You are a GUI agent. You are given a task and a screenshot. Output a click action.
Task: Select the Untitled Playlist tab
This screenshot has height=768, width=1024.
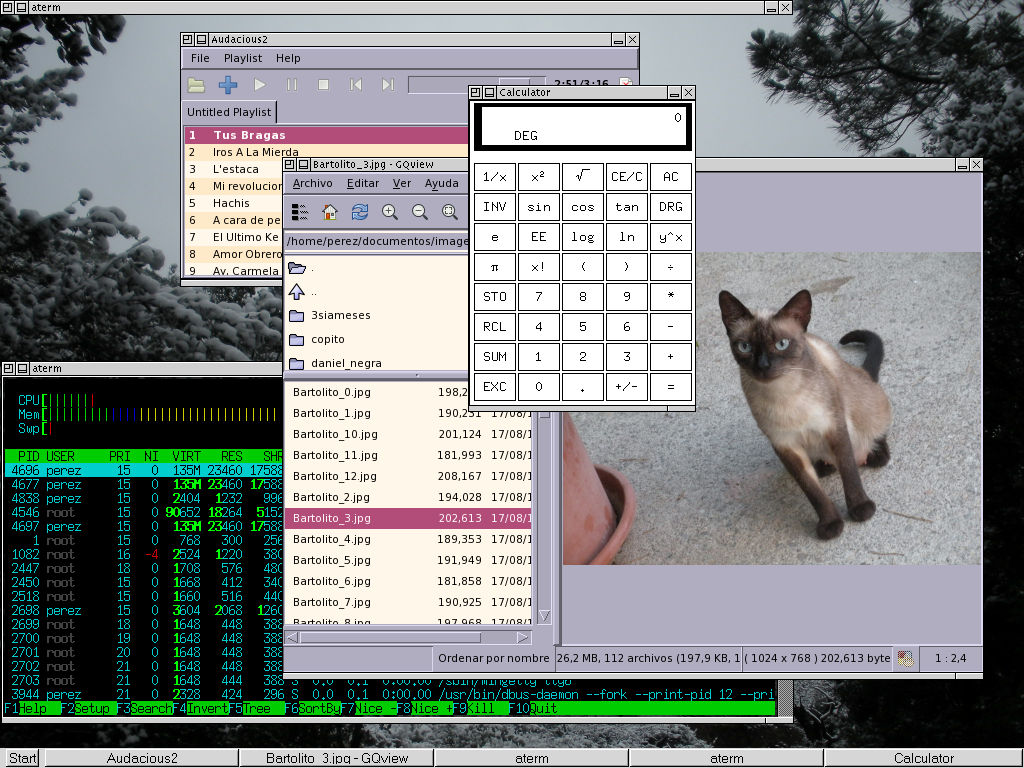click(x=229, y=112)
